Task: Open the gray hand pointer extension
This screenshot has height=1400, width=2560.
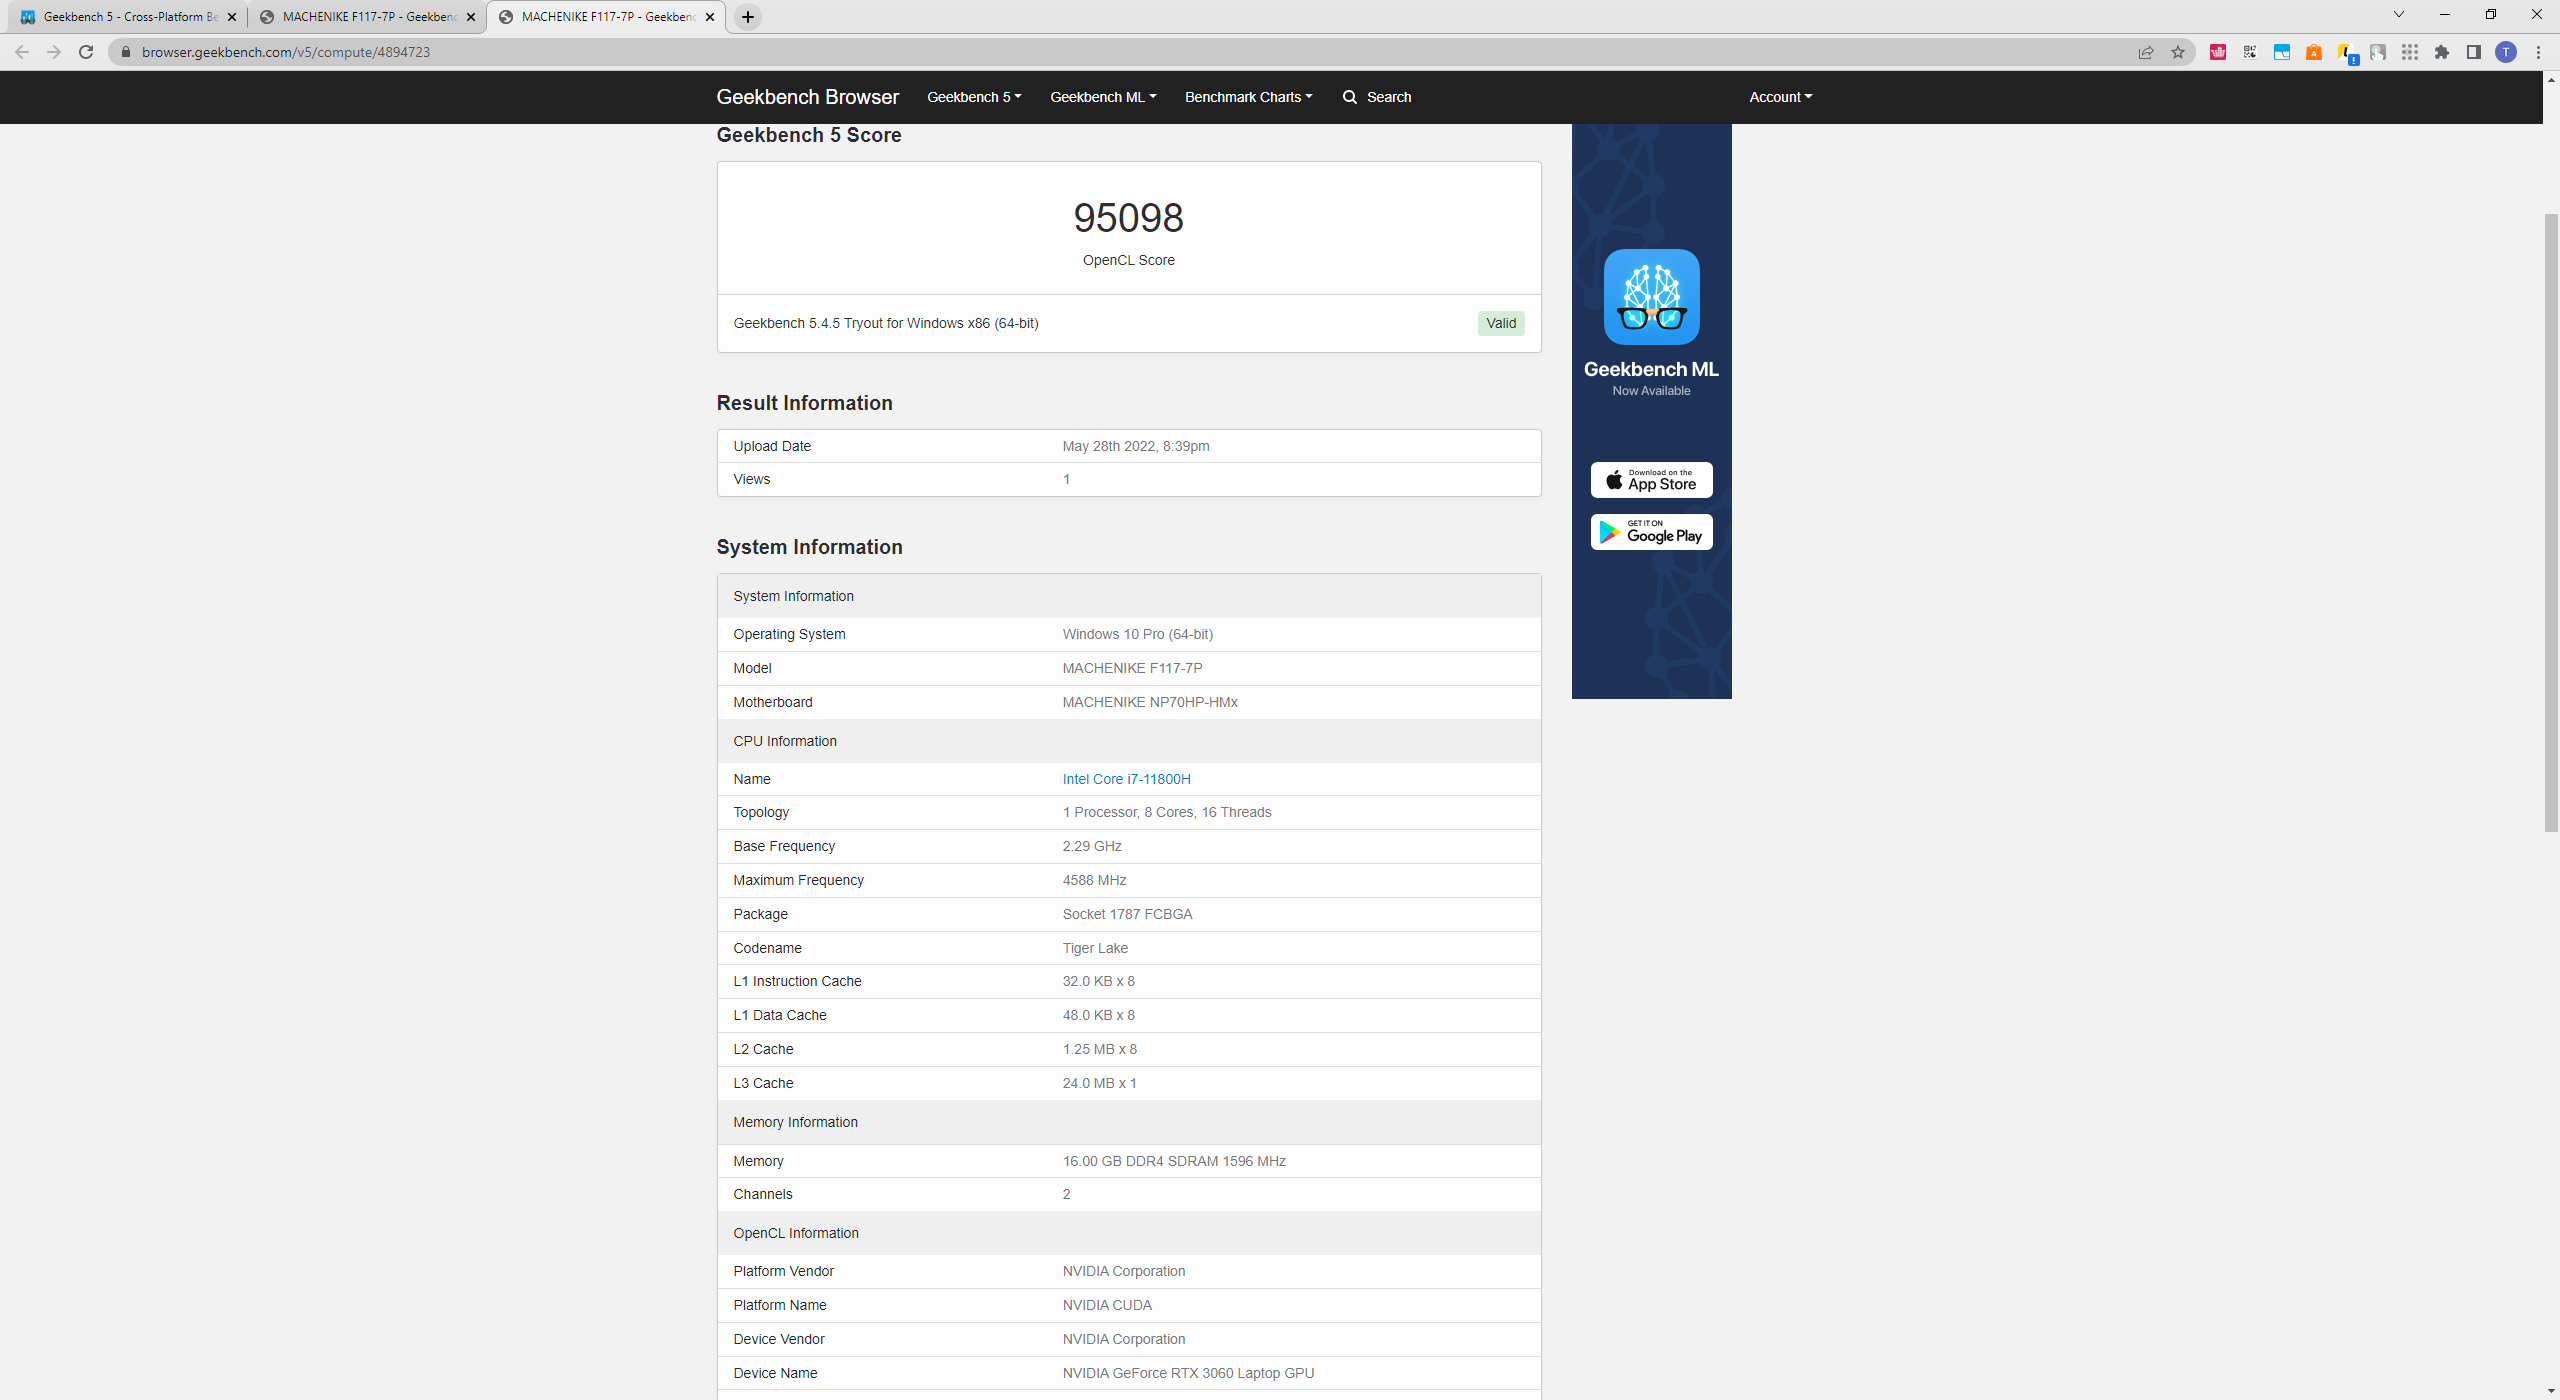Action: [2378, 52]
